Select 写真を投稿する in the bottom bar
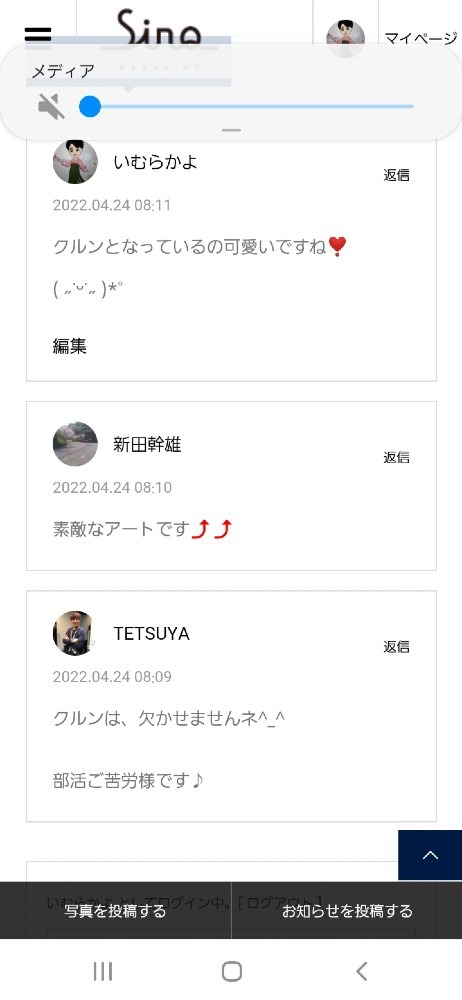 pos(116,911)
